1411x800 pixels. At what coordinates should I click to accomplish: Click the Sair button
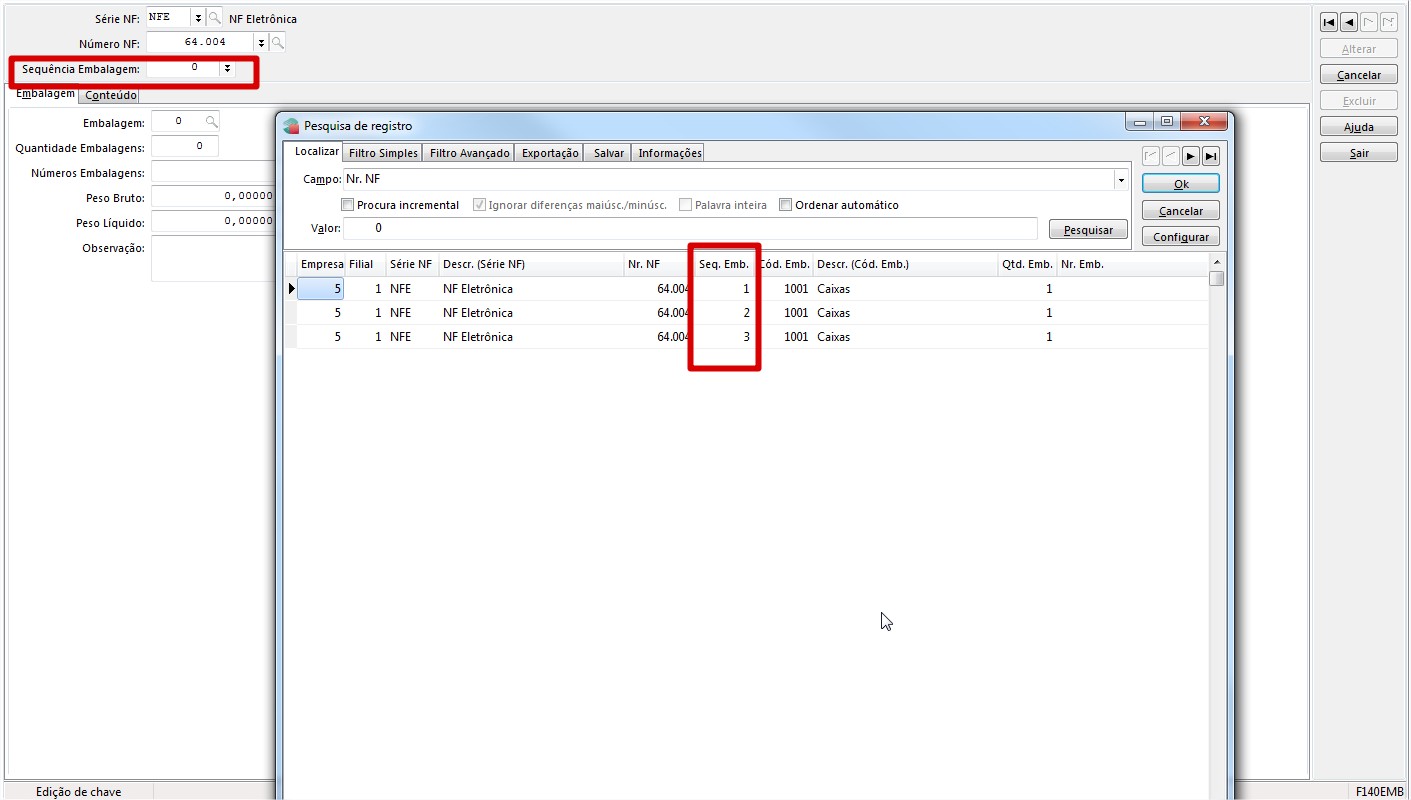click(x=1359, y=153)
